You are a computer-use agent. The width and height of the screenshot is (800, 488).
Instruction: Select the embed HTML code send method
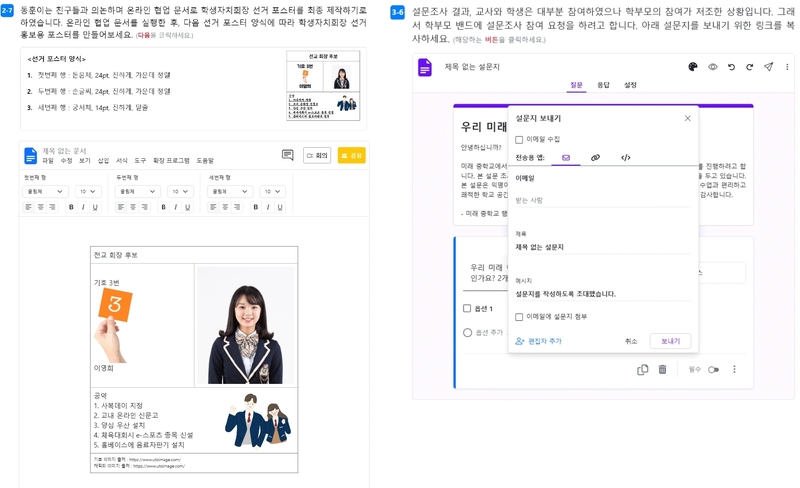[x=626, y=158]
